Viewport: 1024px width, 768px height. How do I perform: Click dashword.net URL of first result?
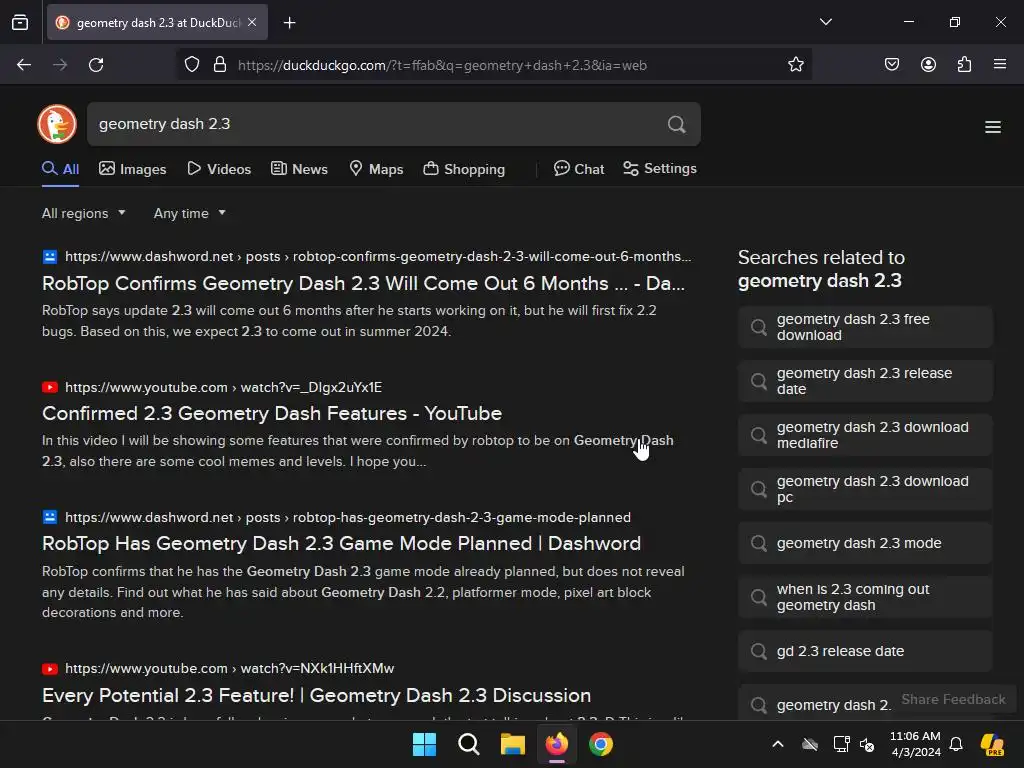tap(378, 257)
